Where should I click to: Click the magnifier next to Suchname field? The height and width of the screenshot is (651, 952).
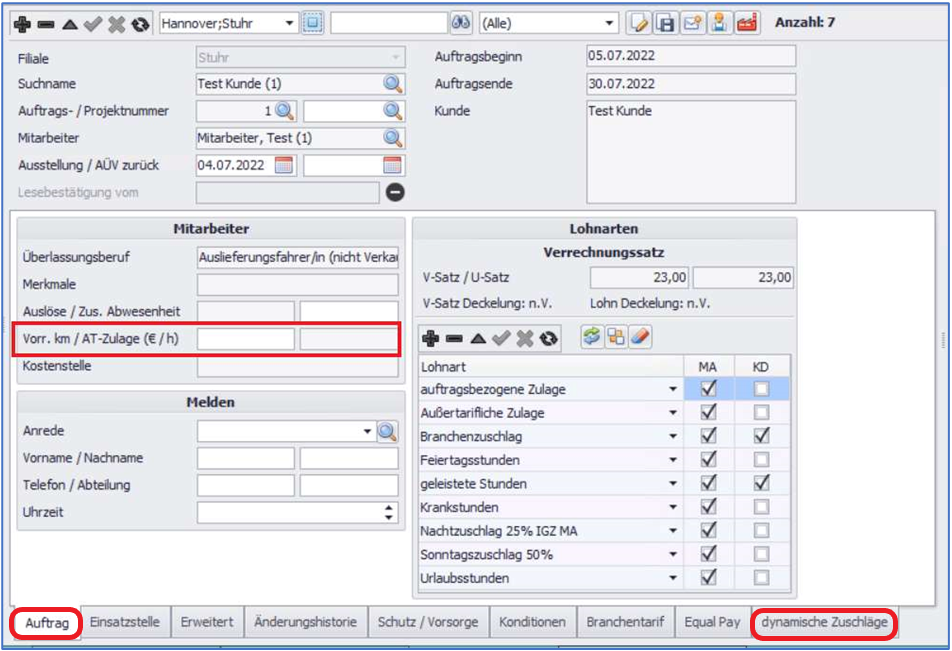point(393,84)
